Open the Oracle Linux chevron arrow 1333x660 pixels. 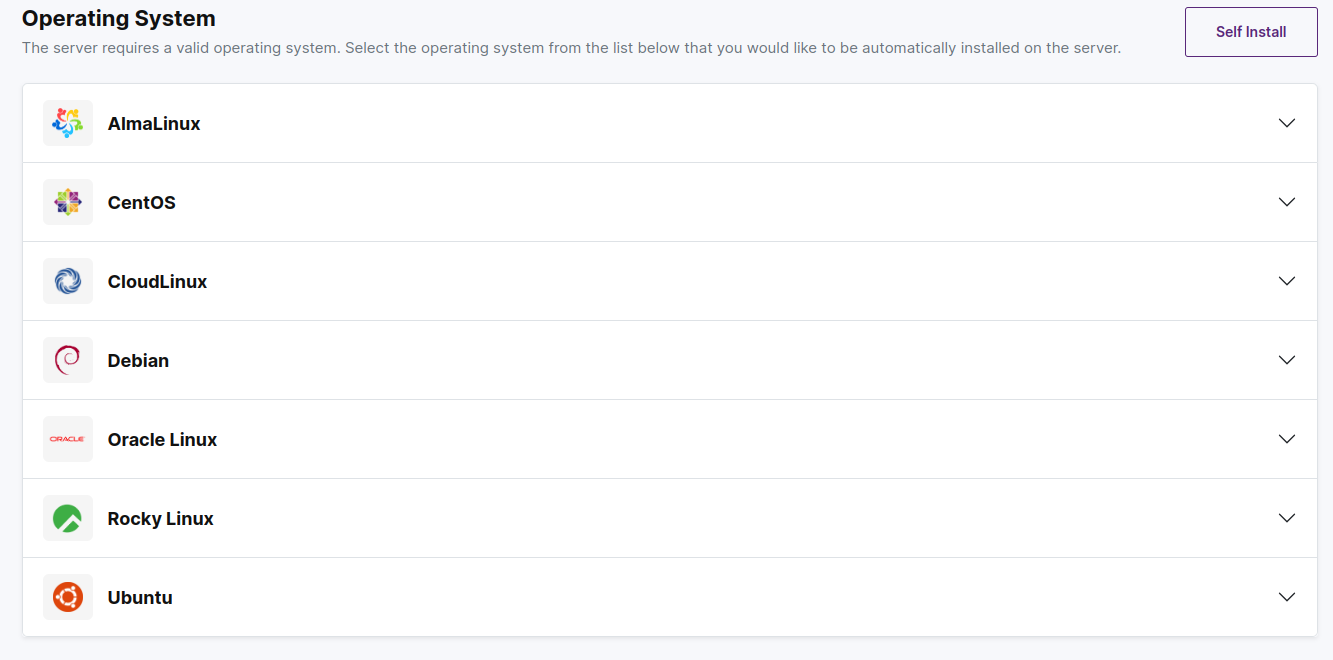[1287, 439]
